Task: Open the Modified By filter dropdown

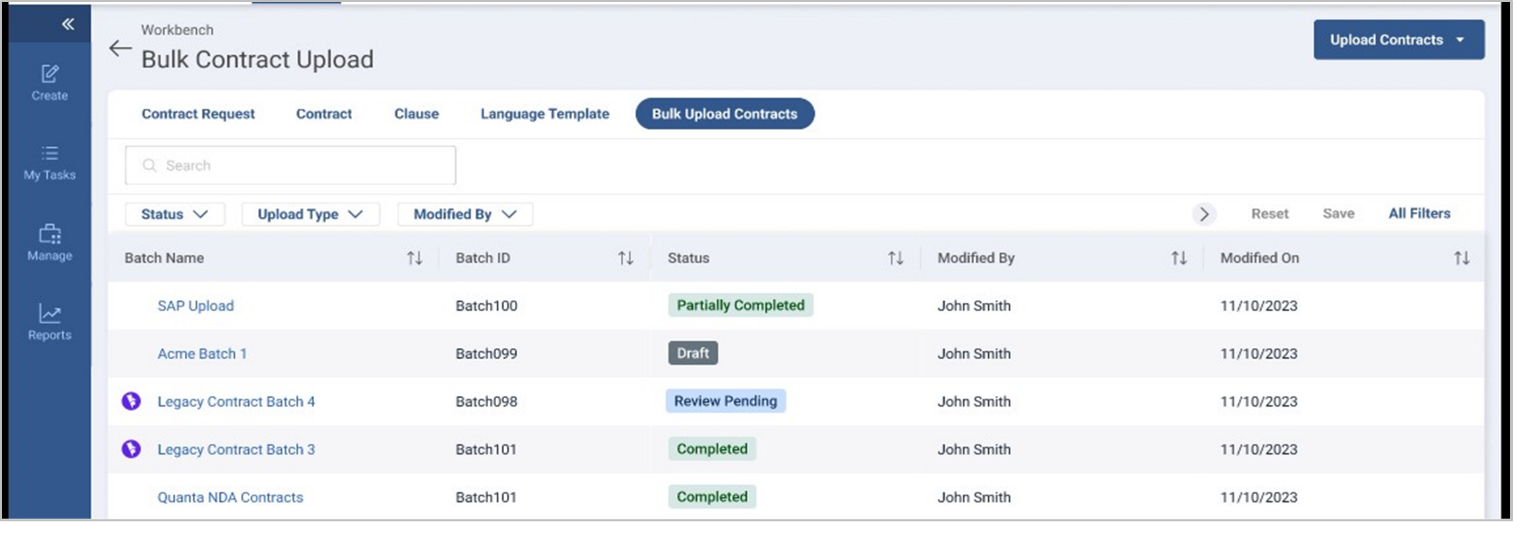Action: coord(465,214)
